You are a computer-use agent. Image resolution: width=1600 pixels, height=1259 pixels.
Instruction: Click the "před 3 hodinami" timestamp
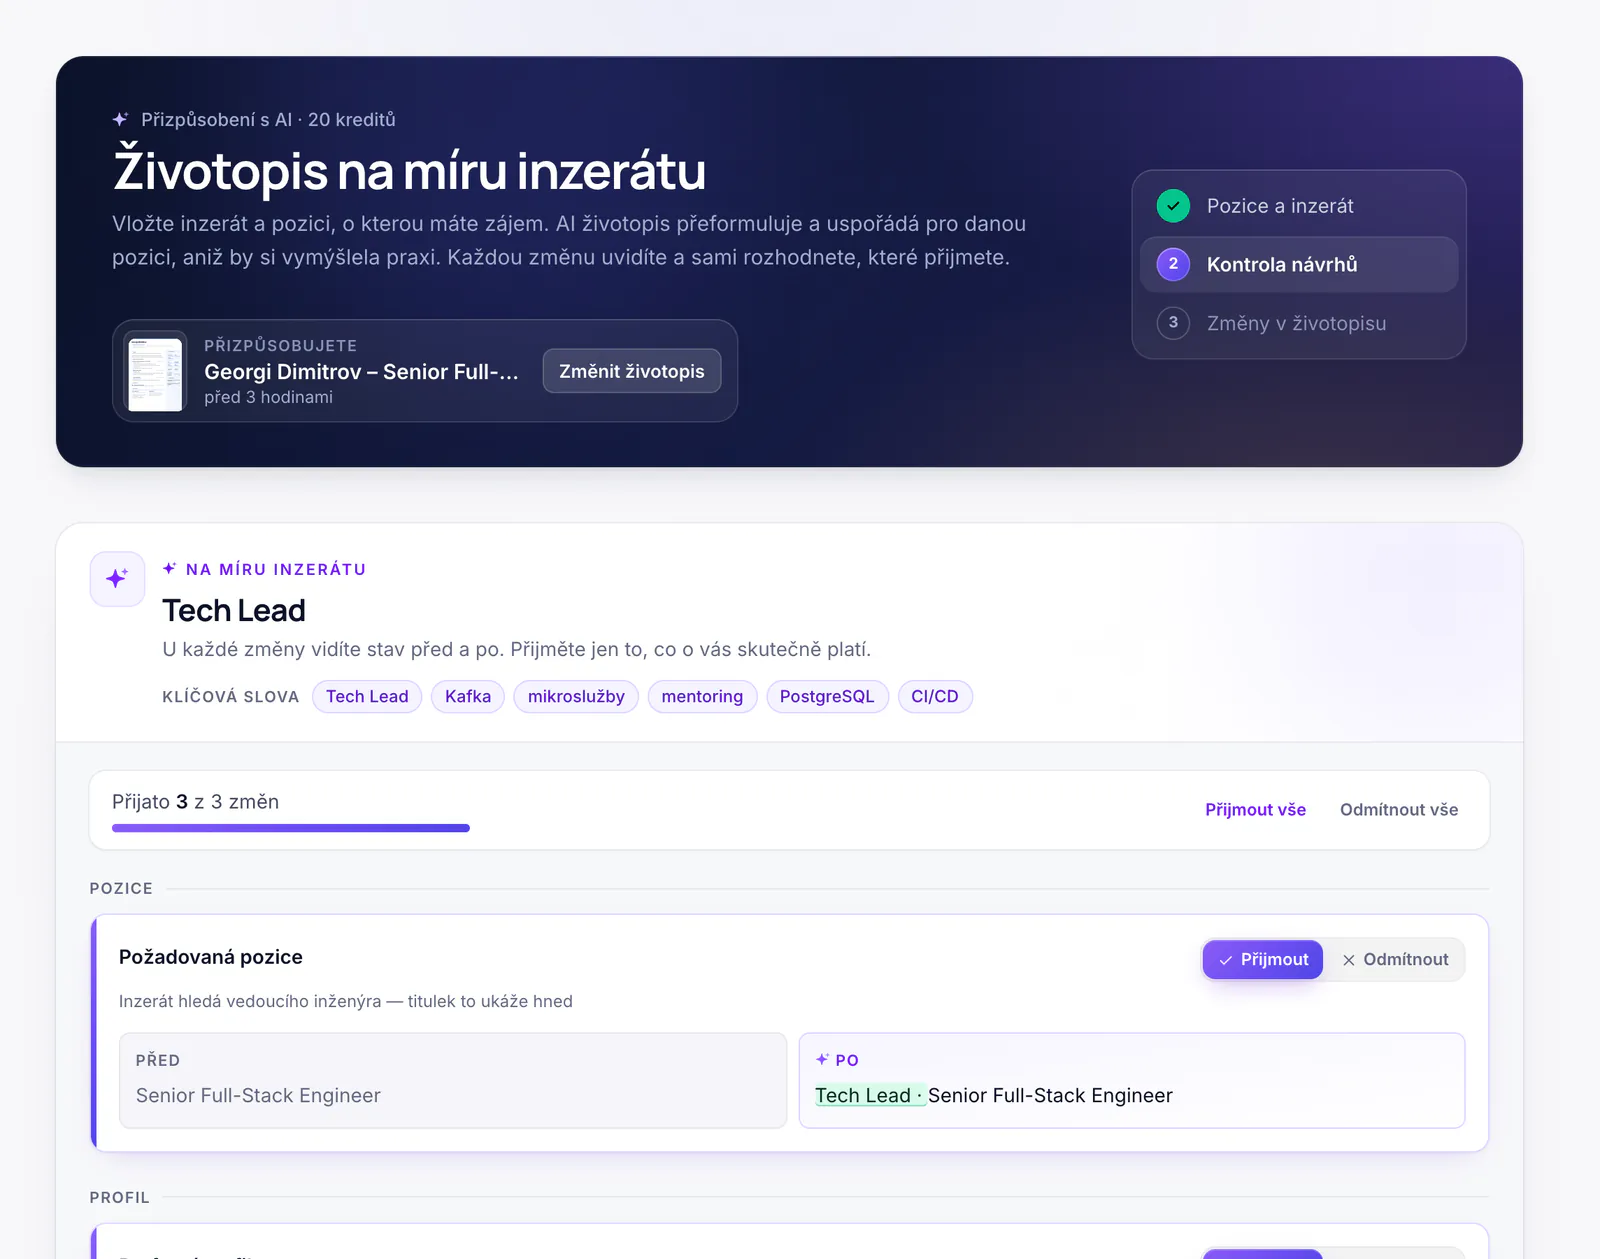(x=268, y=398)
